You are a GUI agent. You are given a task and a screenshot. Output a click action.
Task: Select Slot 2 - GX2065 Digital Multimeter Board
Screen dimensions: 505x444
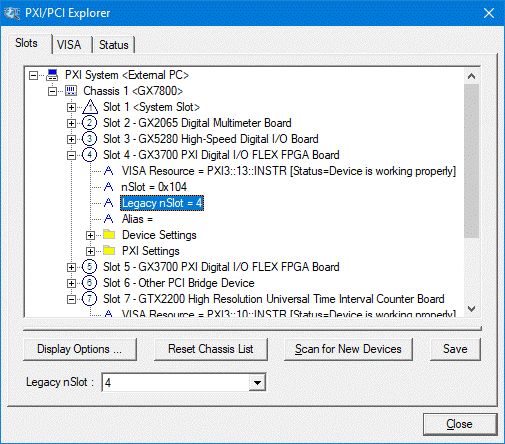[197, 123]
